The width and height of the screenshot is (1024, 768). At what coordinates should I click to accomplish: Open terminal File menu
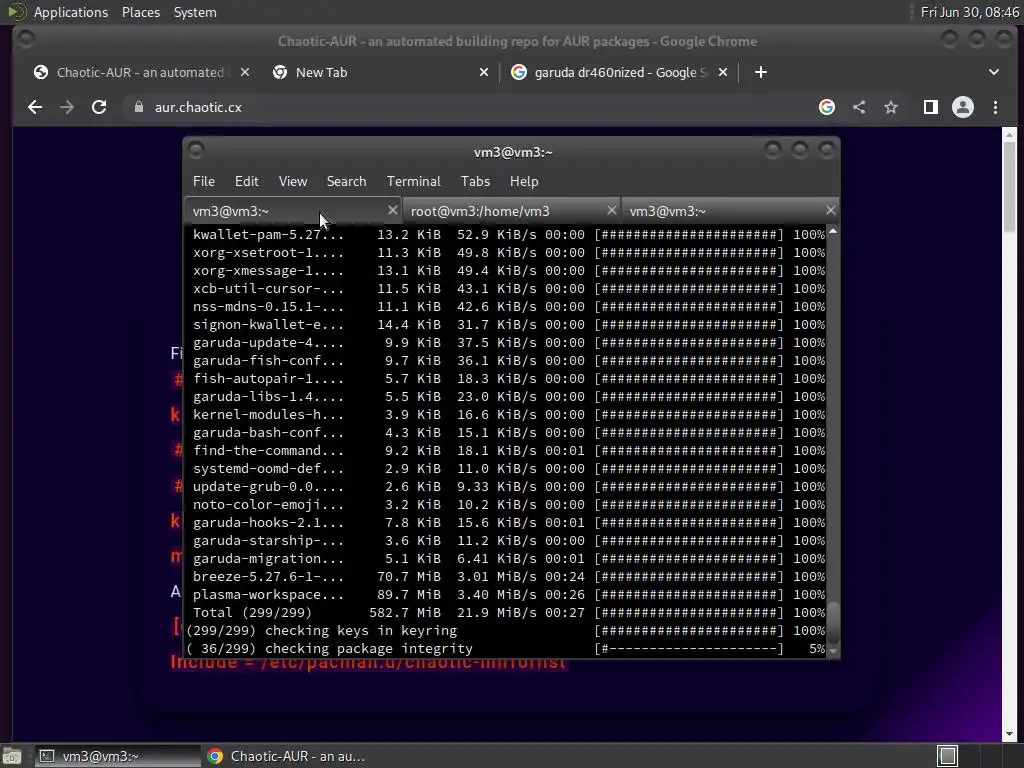tap(204, 182)
